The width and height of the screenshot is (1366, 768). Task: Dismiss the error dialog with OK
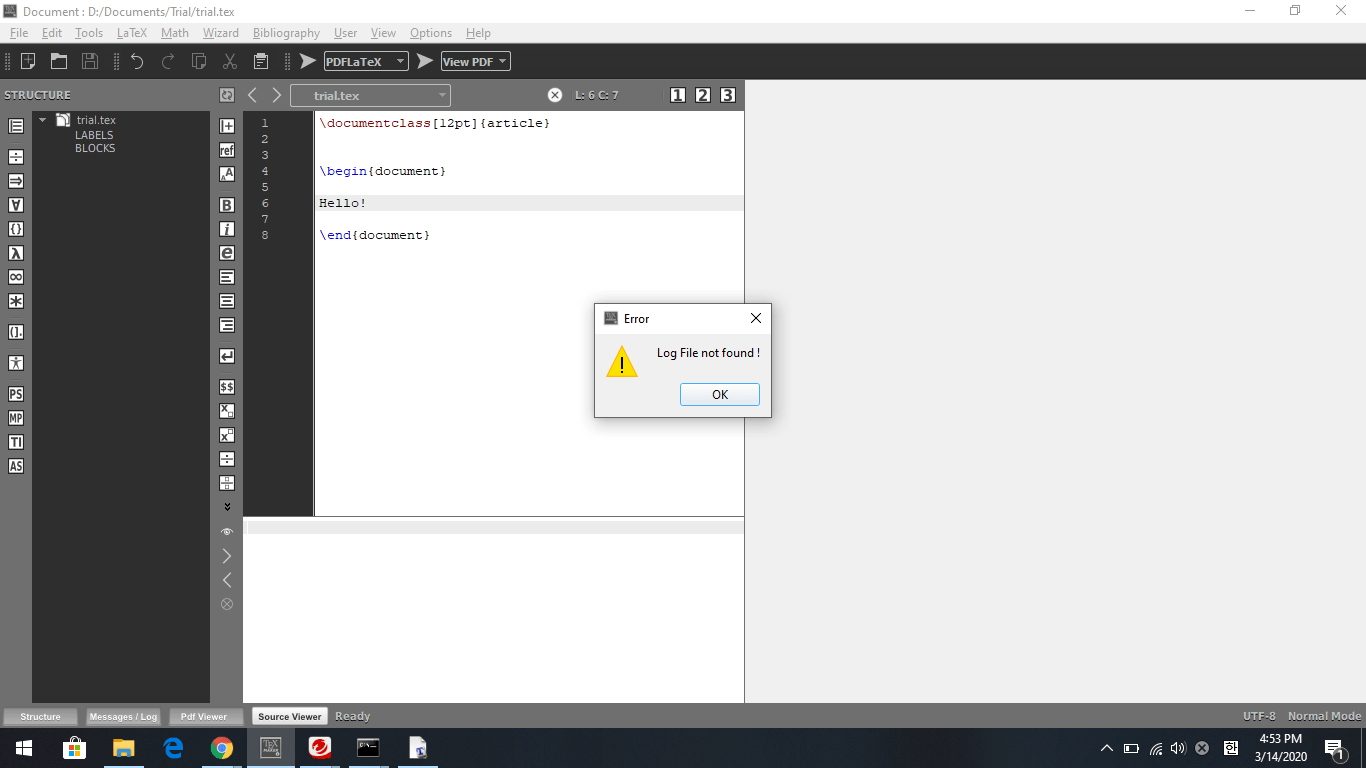(x=719, y=394)
